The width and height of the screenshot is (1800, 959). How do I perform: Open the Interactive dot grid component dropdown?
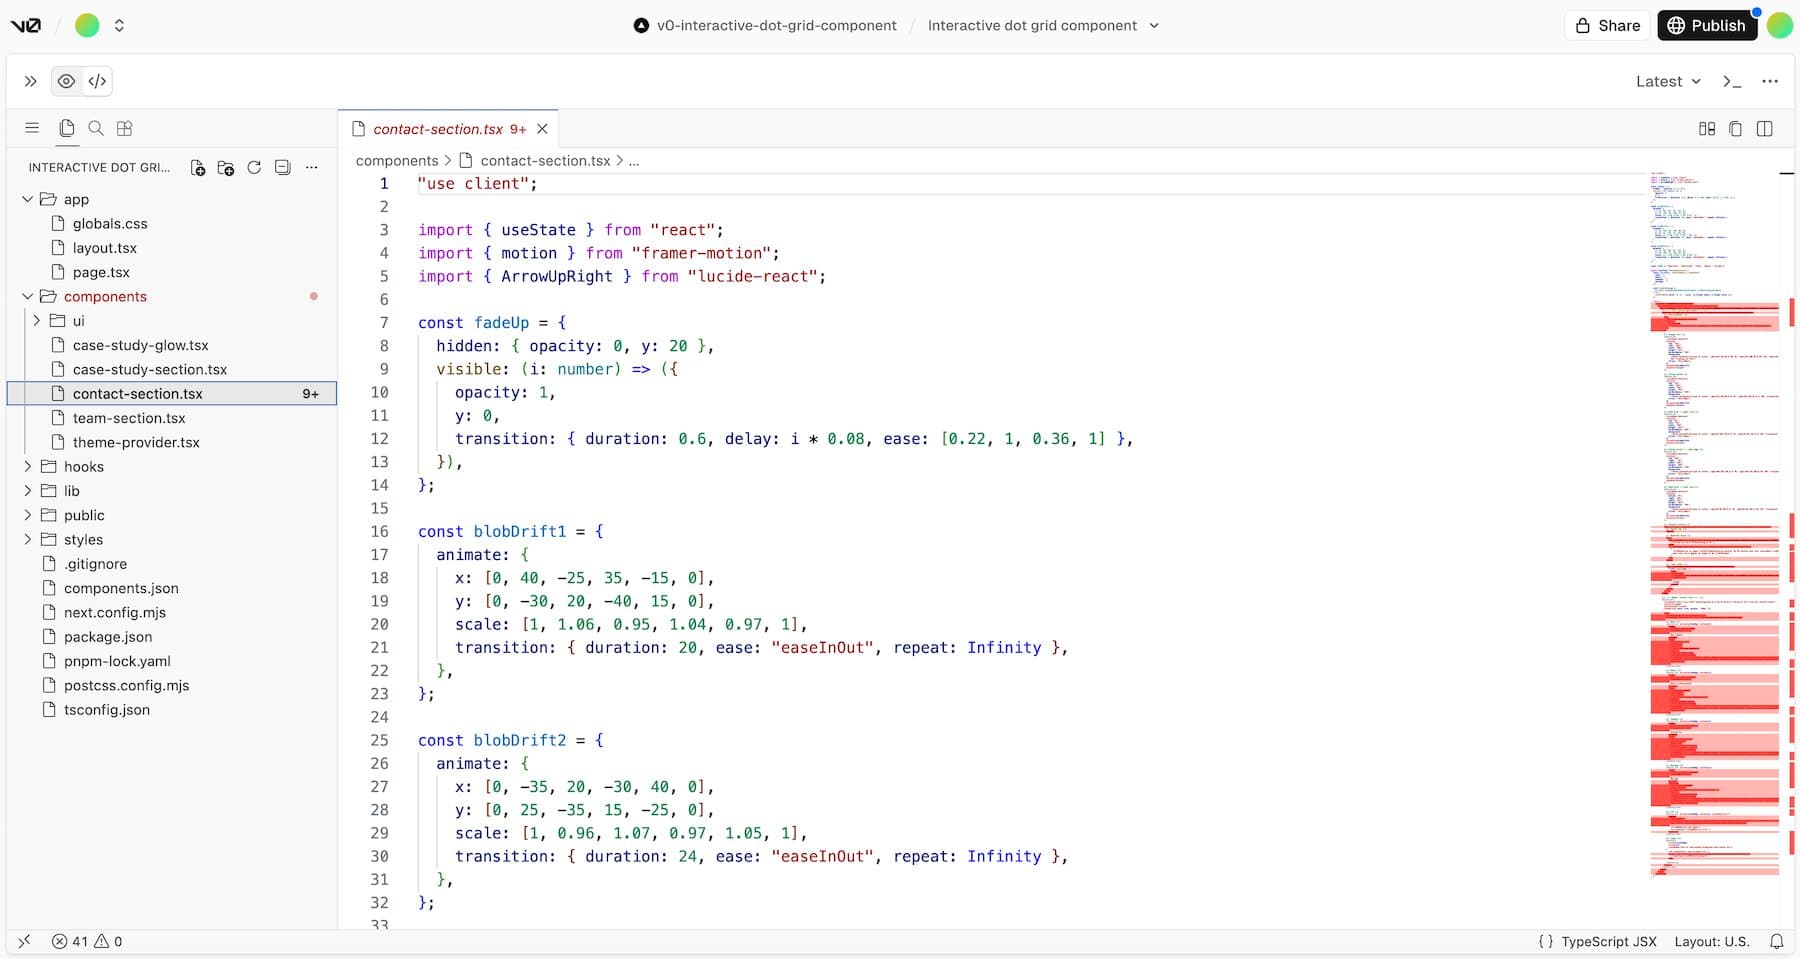pyautogui.click(x=1042, y=25)
